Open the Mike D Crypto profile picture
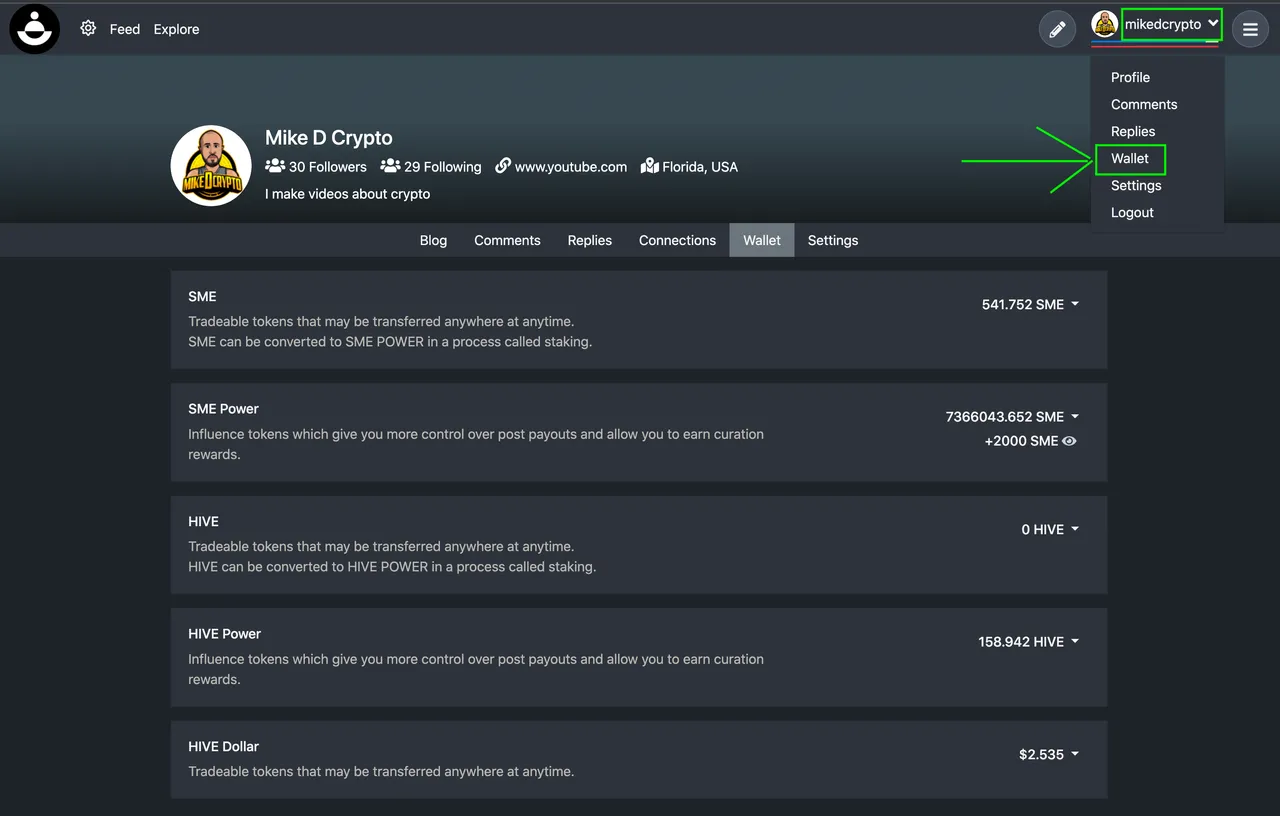 (211, 166)
